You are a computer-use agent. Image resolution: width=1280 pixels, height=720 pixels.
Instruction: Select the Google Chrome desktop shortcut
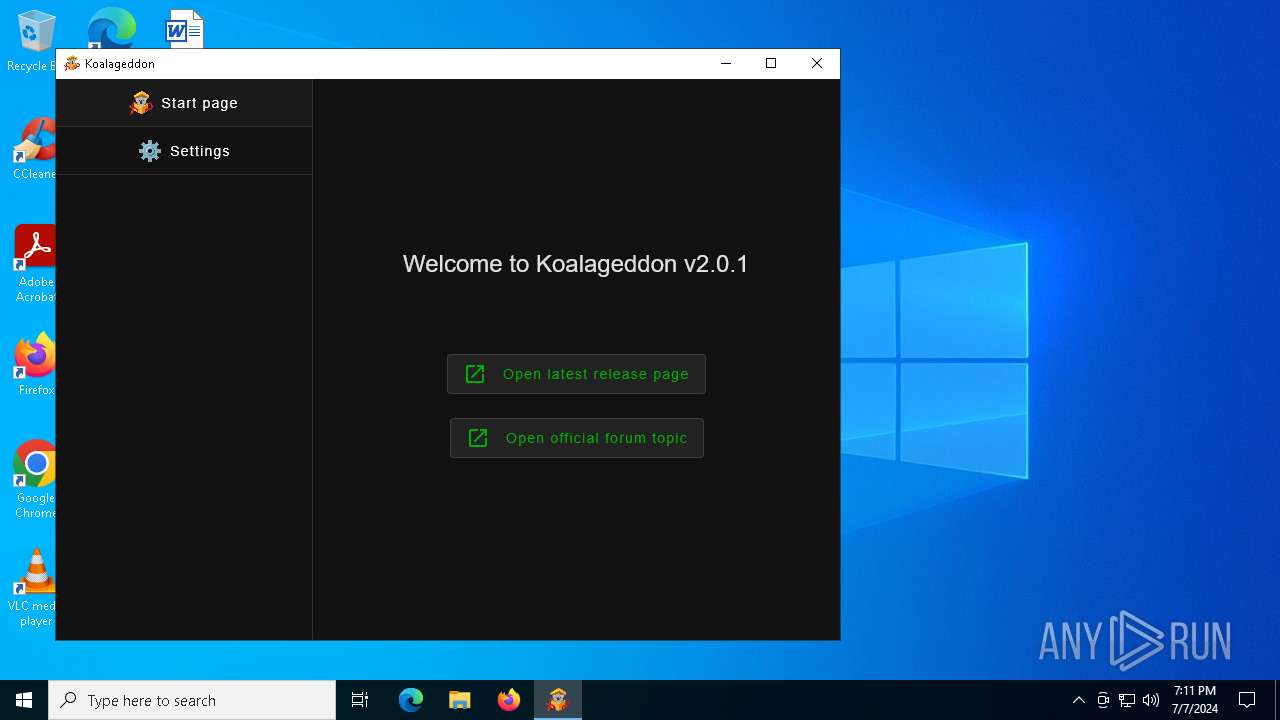(x=35, y=479)
